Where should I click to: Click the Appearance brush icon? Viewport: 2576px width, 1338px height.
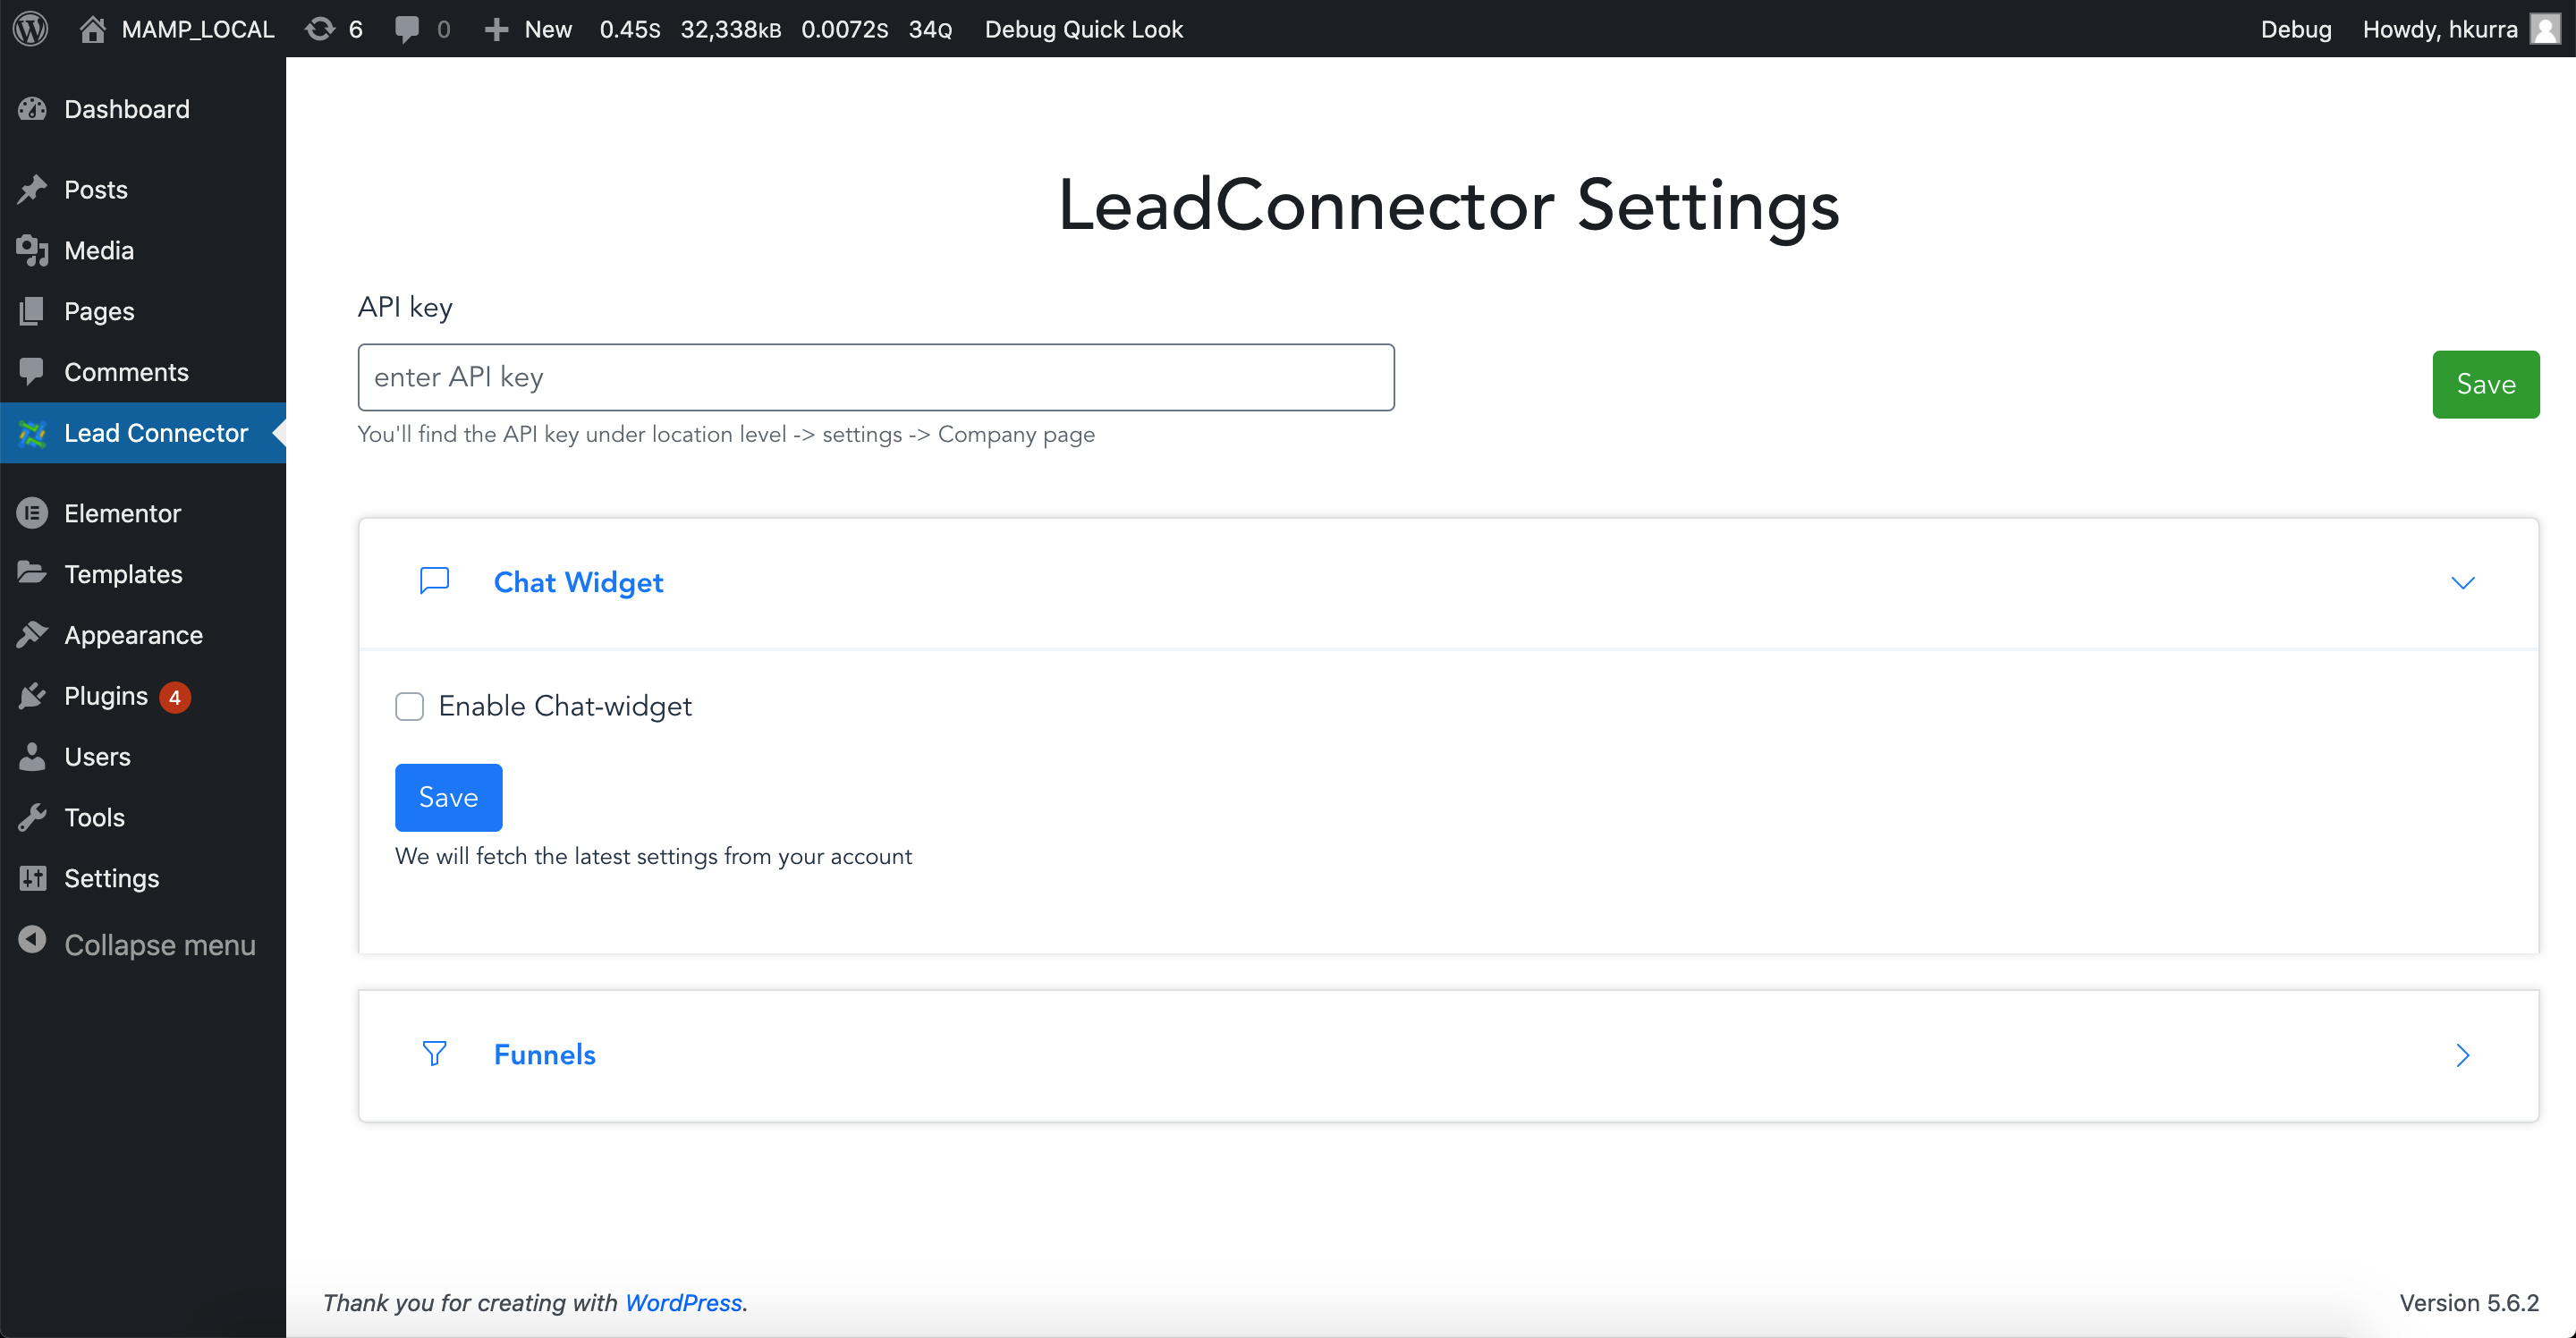click(32, 635)
